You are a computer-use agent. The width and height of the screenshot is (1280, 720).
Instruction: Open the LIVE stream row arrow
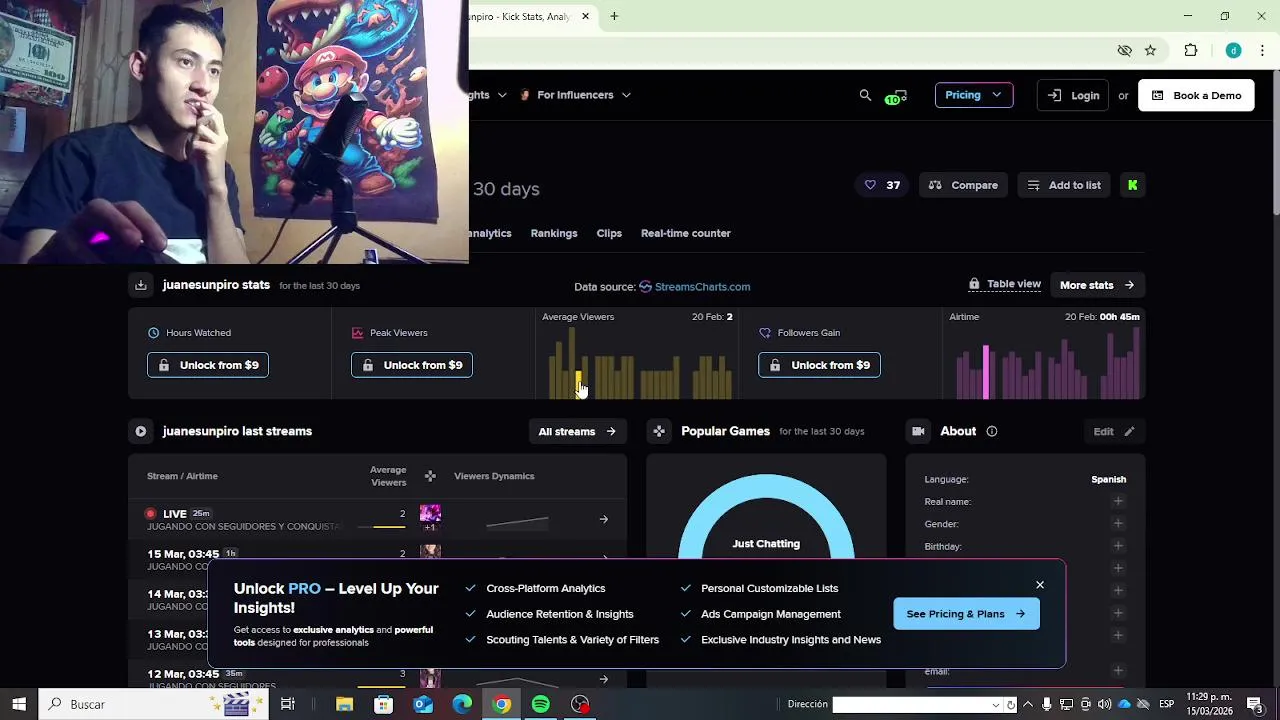click(x=603, y=519)
